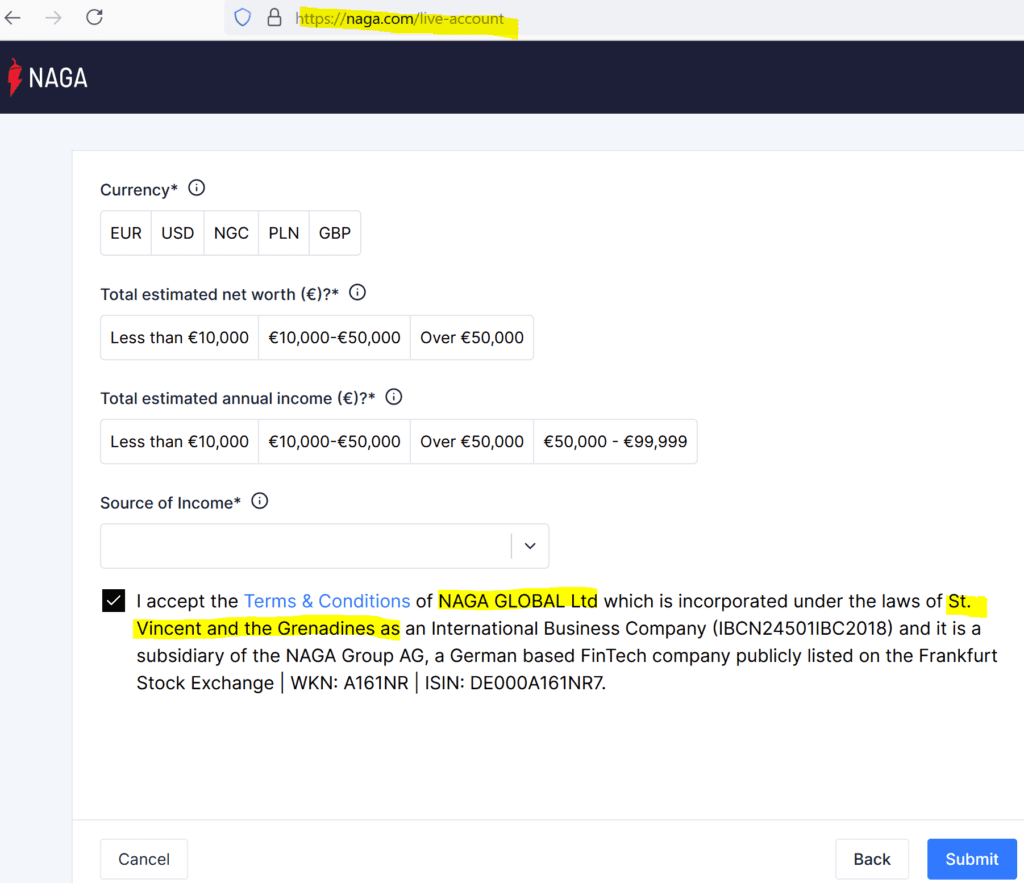Focus the Source of Income field
The width and height of the screenshot is (1024, 883).
point(325,546)
